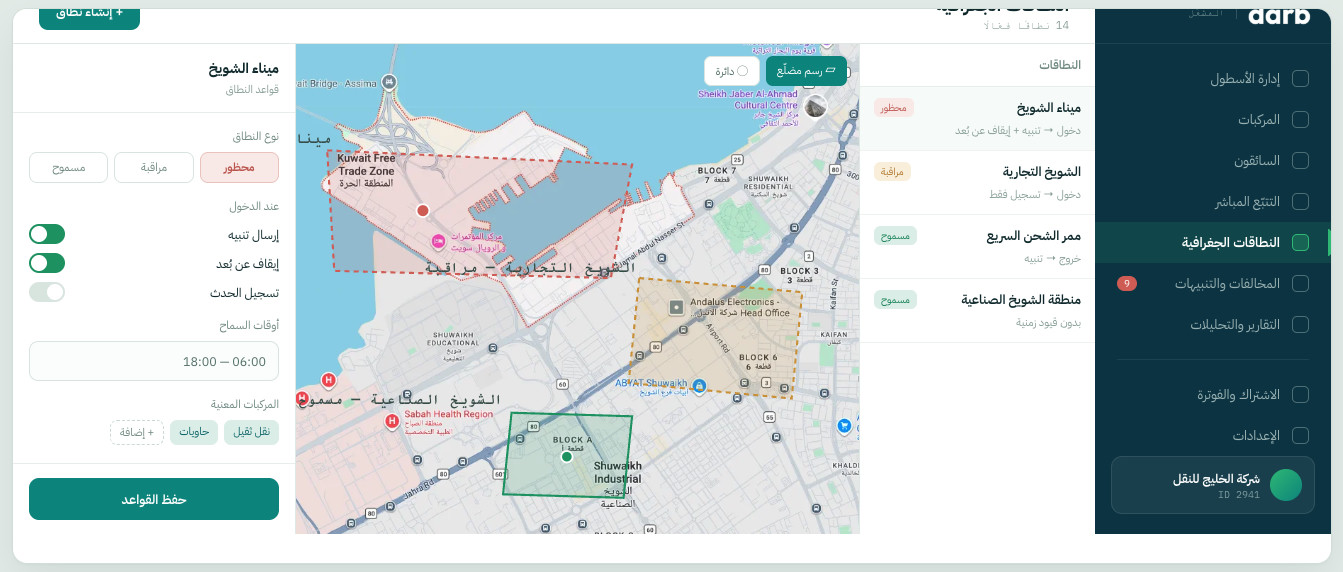Click the حاويات vehicle chip

(x=194, y=432)
